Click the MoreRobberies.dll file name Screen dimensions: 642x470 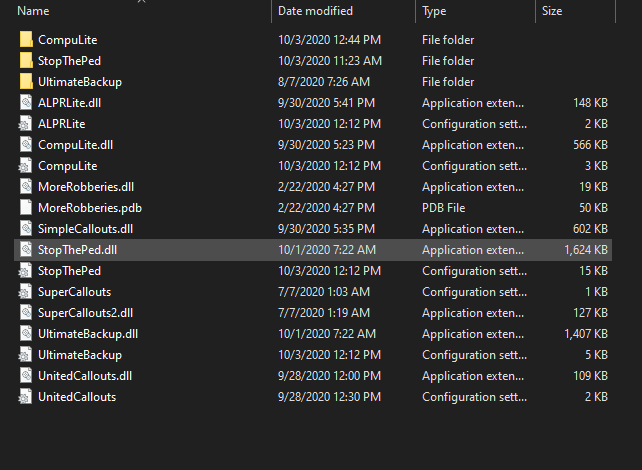coord(84,187)
